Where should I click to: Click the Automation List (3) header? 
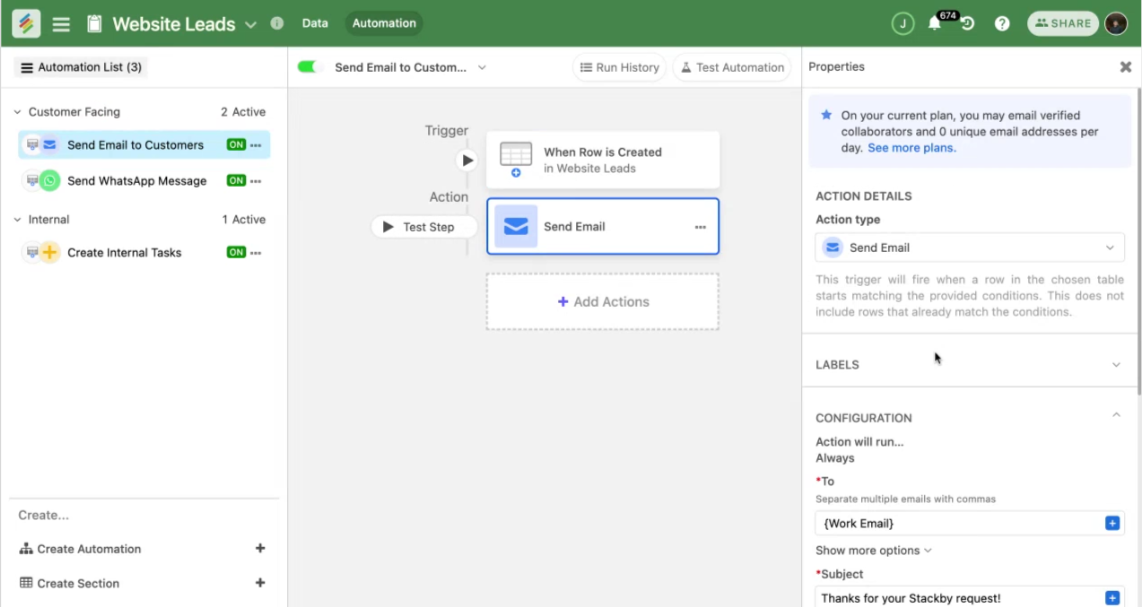click(x=81, y=67)
